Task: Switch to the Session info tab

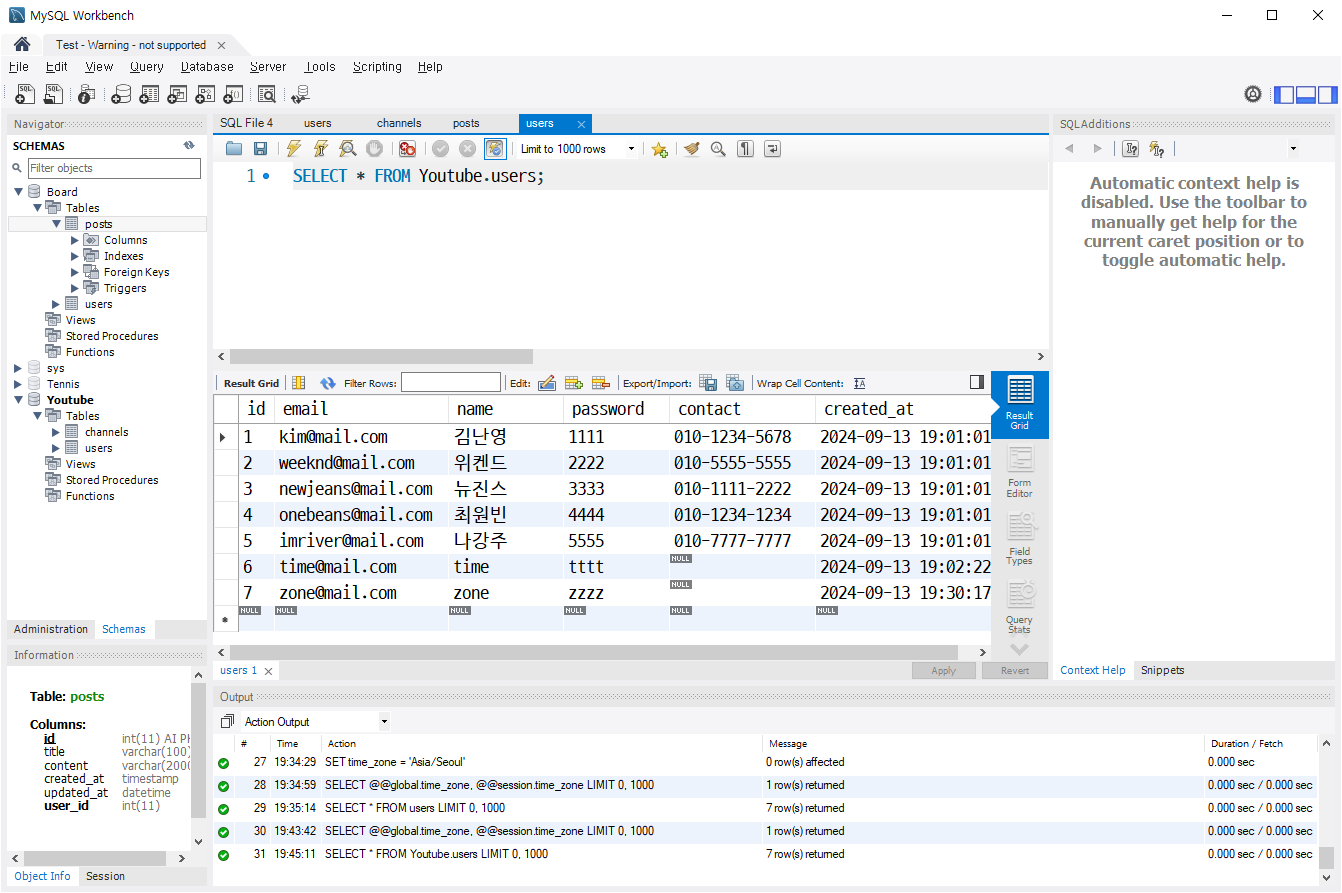Action: [x=105, y=876]
